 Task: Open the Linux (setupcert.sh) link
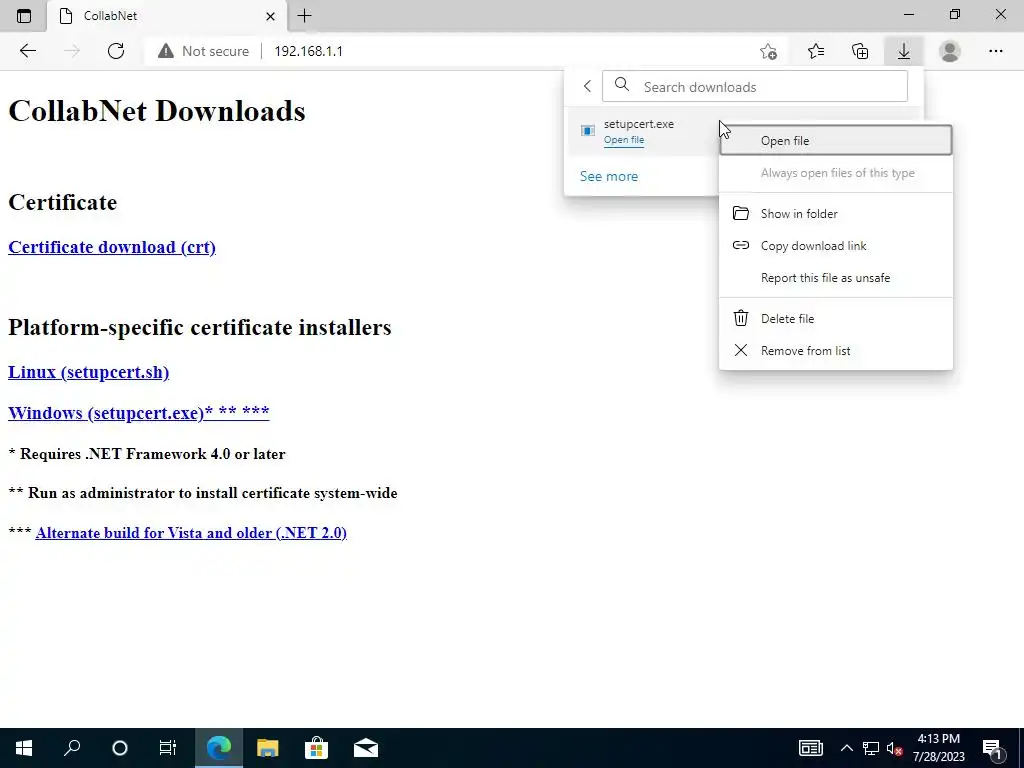[x=88, y=372]
